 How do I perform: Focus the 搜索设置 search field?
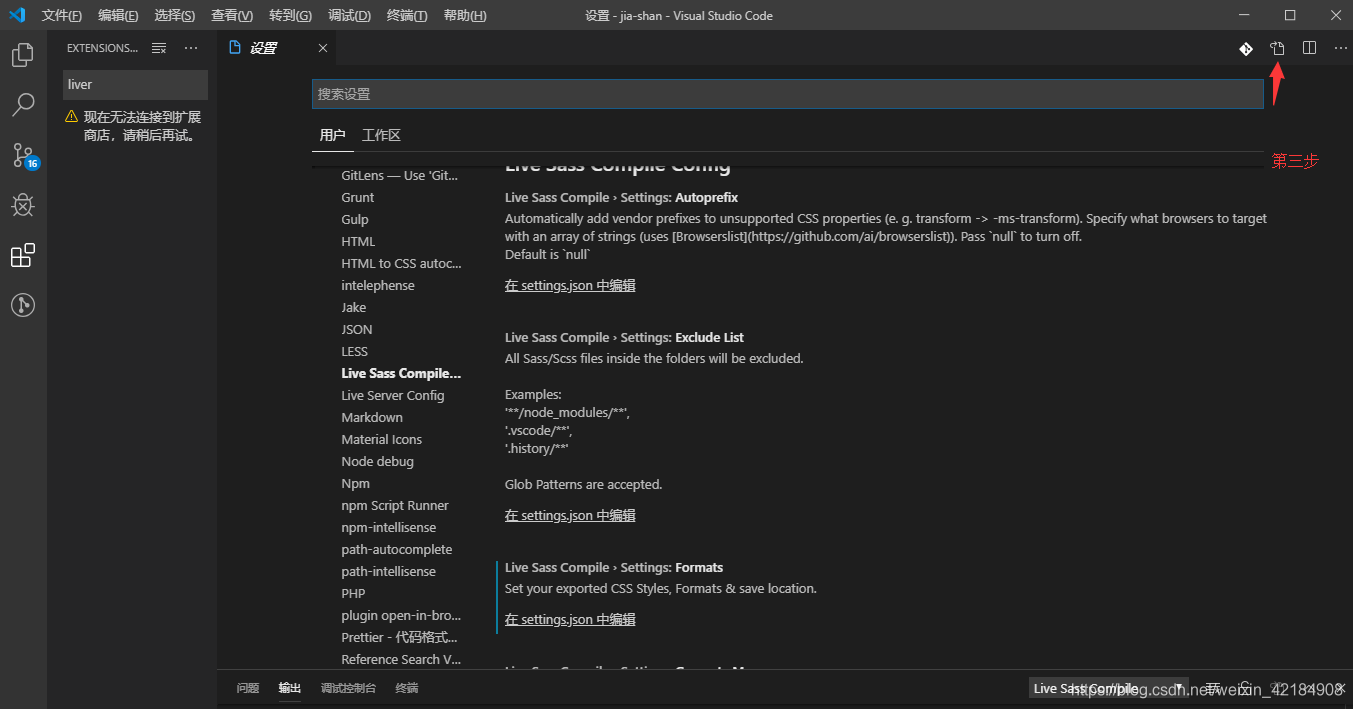tap(788, 94)
